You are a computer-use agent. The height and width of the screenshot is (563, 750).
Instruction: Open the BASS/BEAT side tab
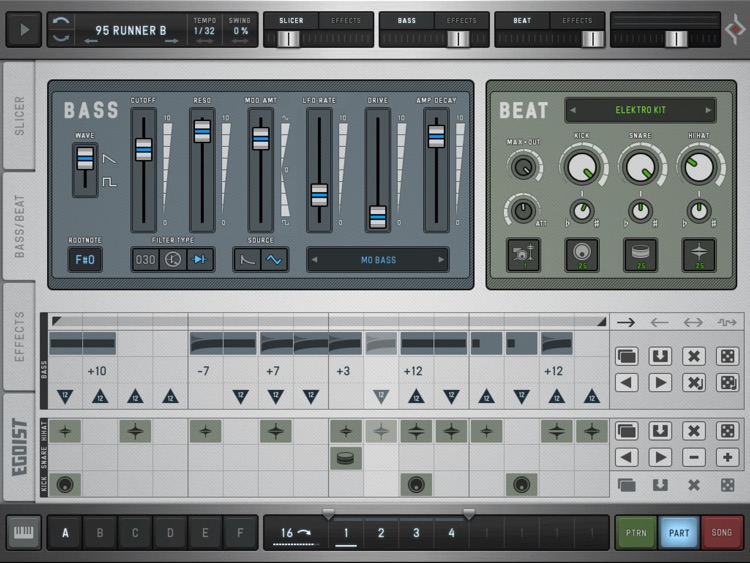tap(19, 226)
